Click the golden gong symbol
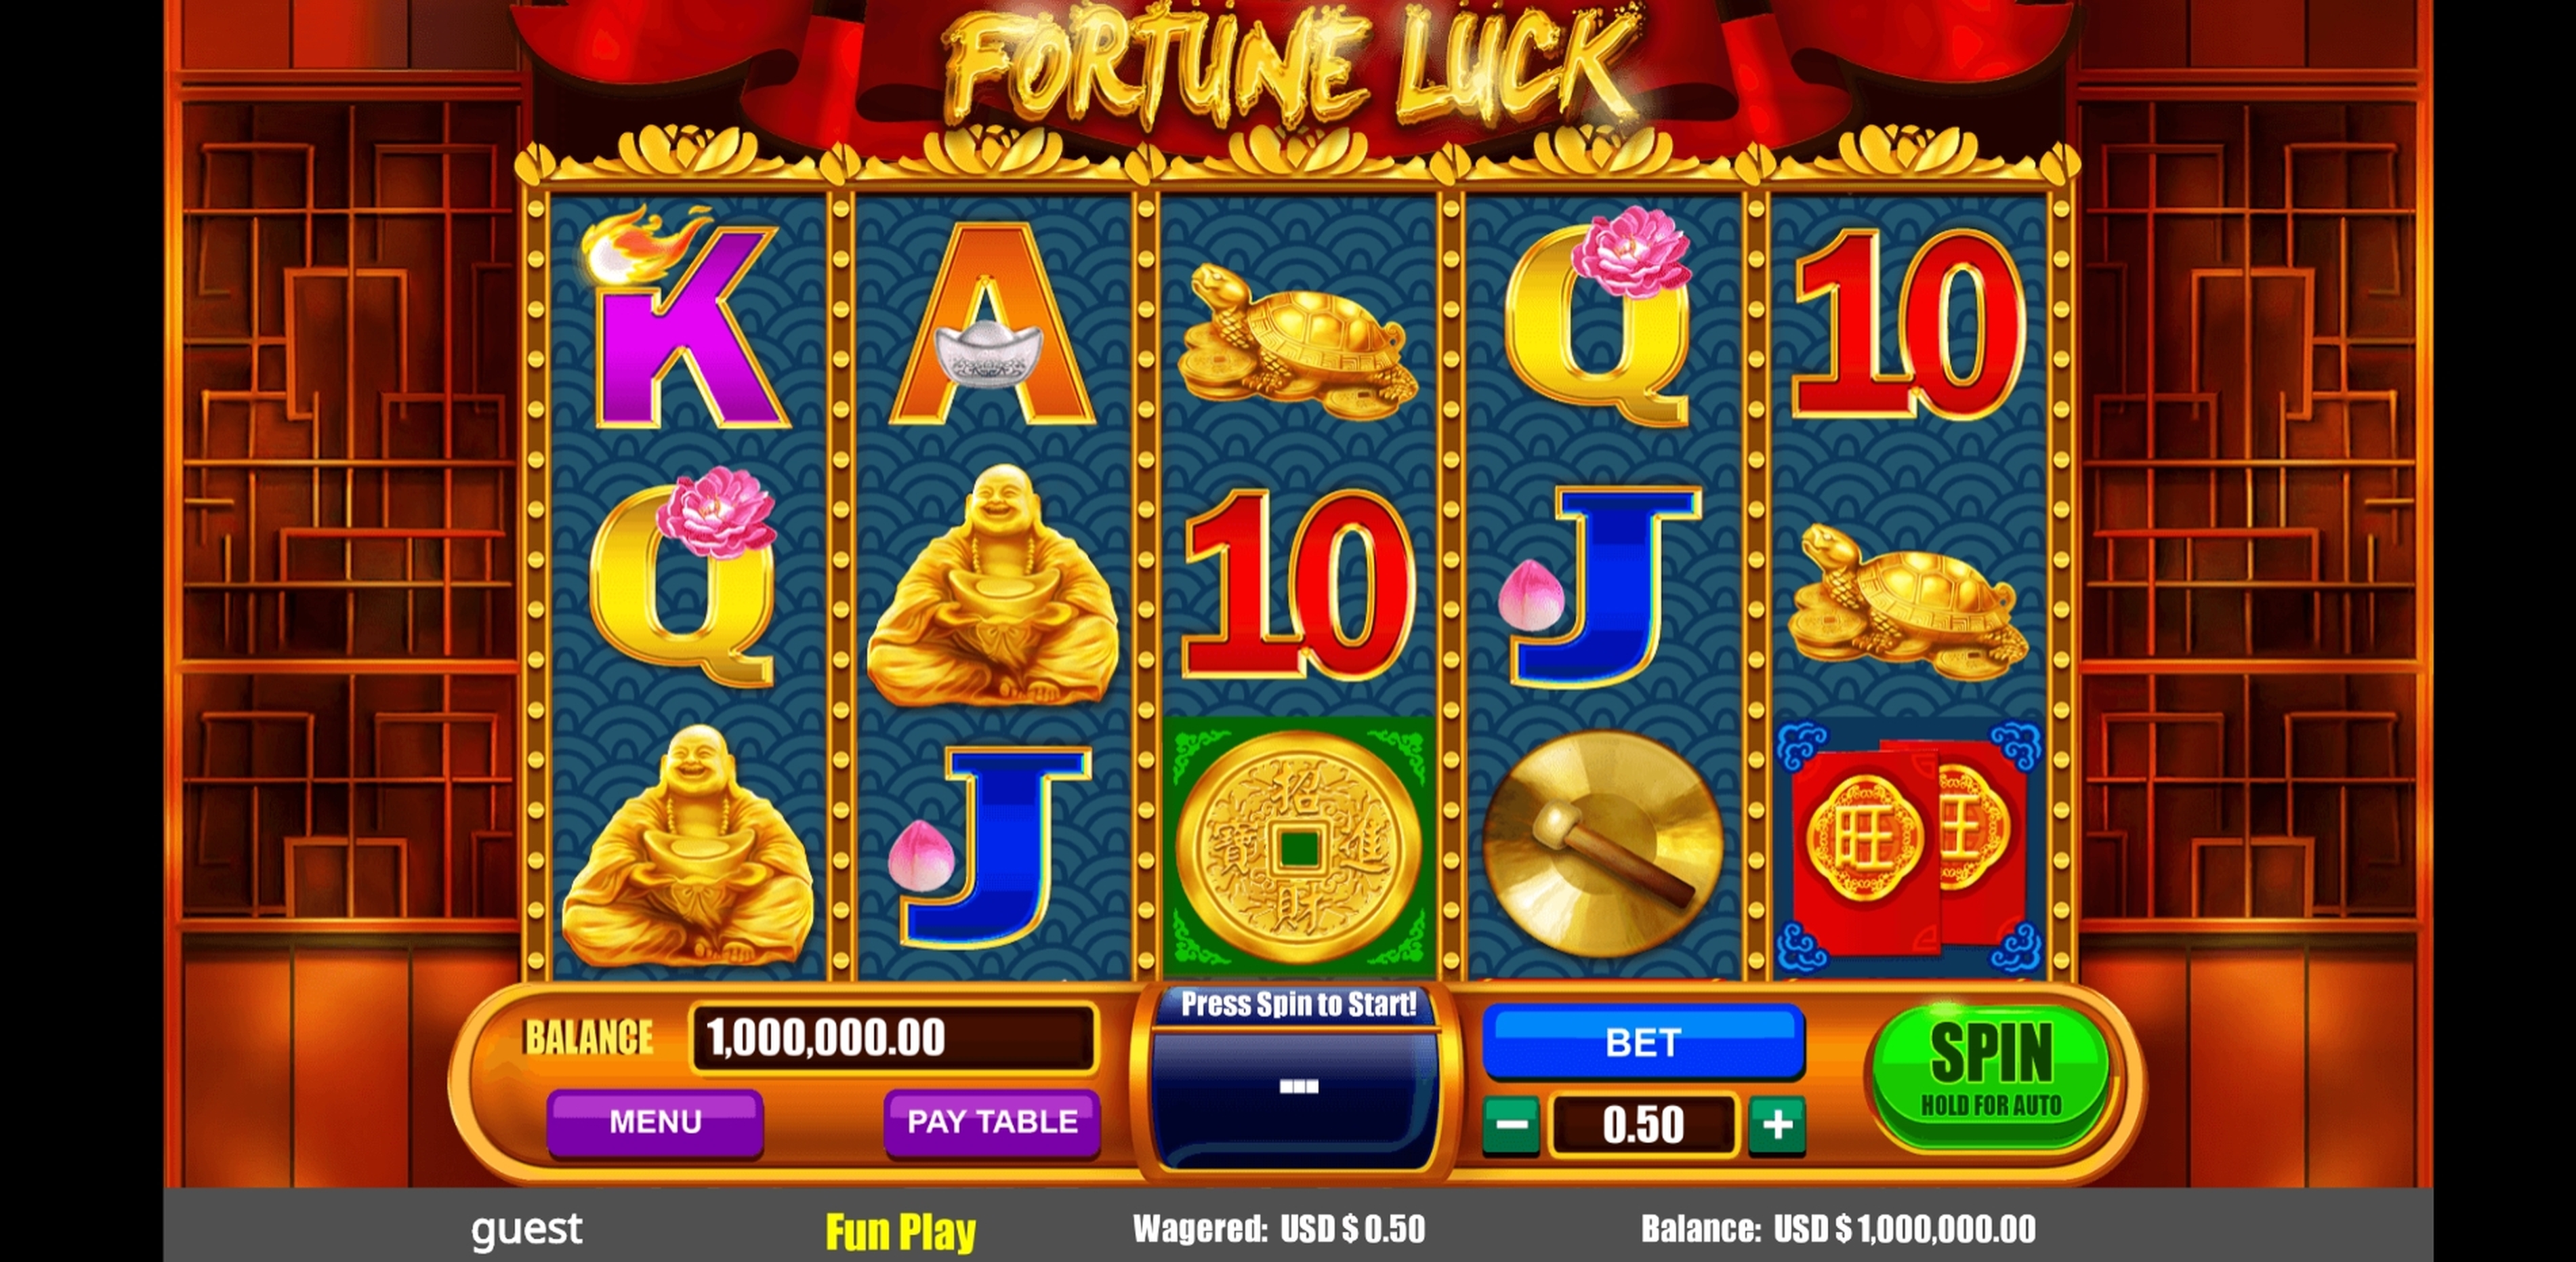The height and width of the screenshot is (1262, 2576). tap(1604, 842)
